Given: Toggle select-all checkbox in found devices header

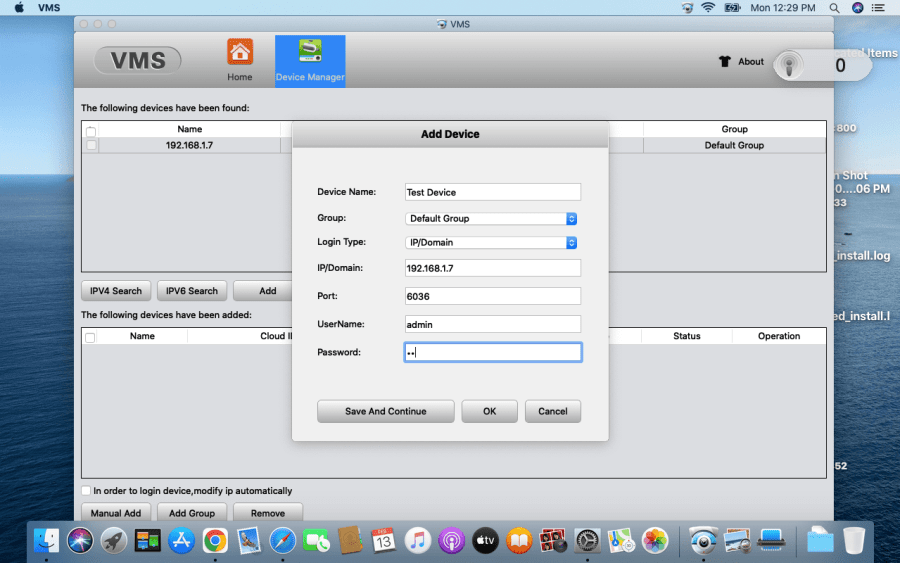Looking at the screenshot, I should point(92,131).
